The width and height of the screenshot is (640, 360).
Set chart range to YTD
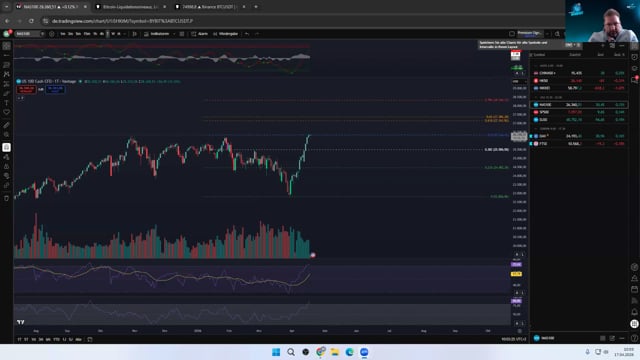56,339
